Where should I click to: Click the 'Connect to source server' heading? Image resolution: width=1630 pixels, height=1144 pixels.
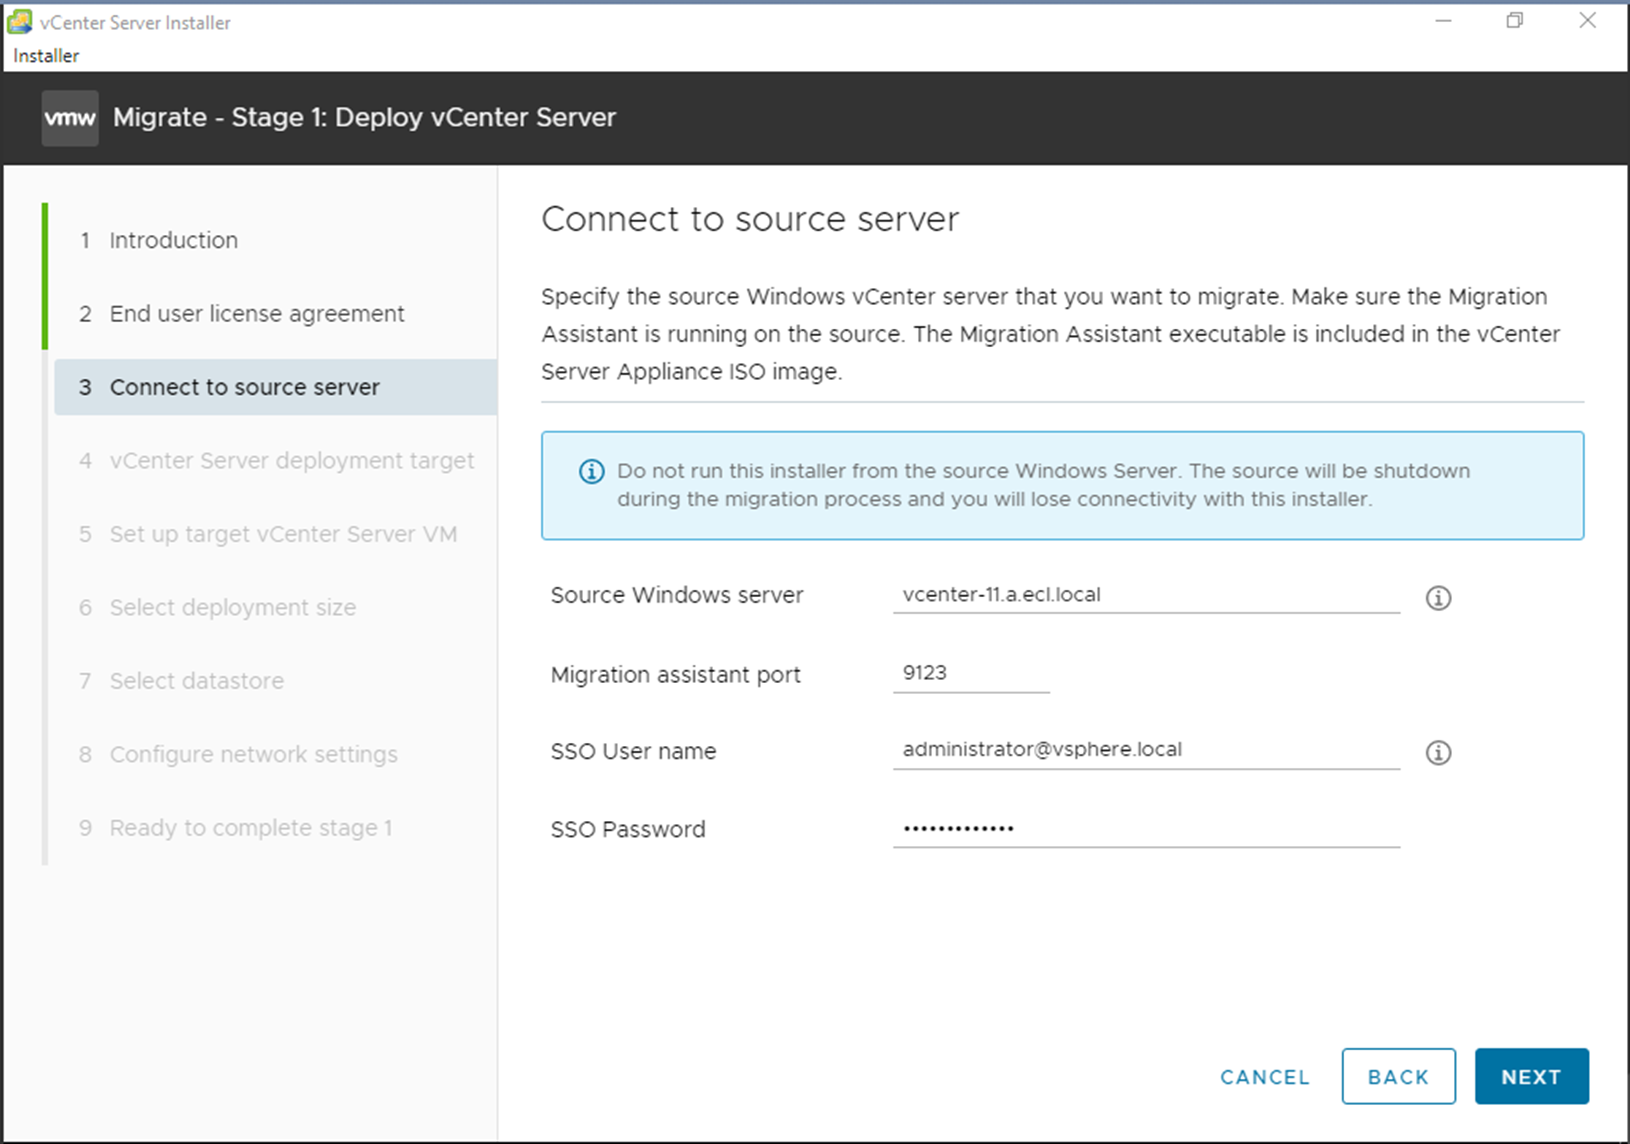[750, 219]
